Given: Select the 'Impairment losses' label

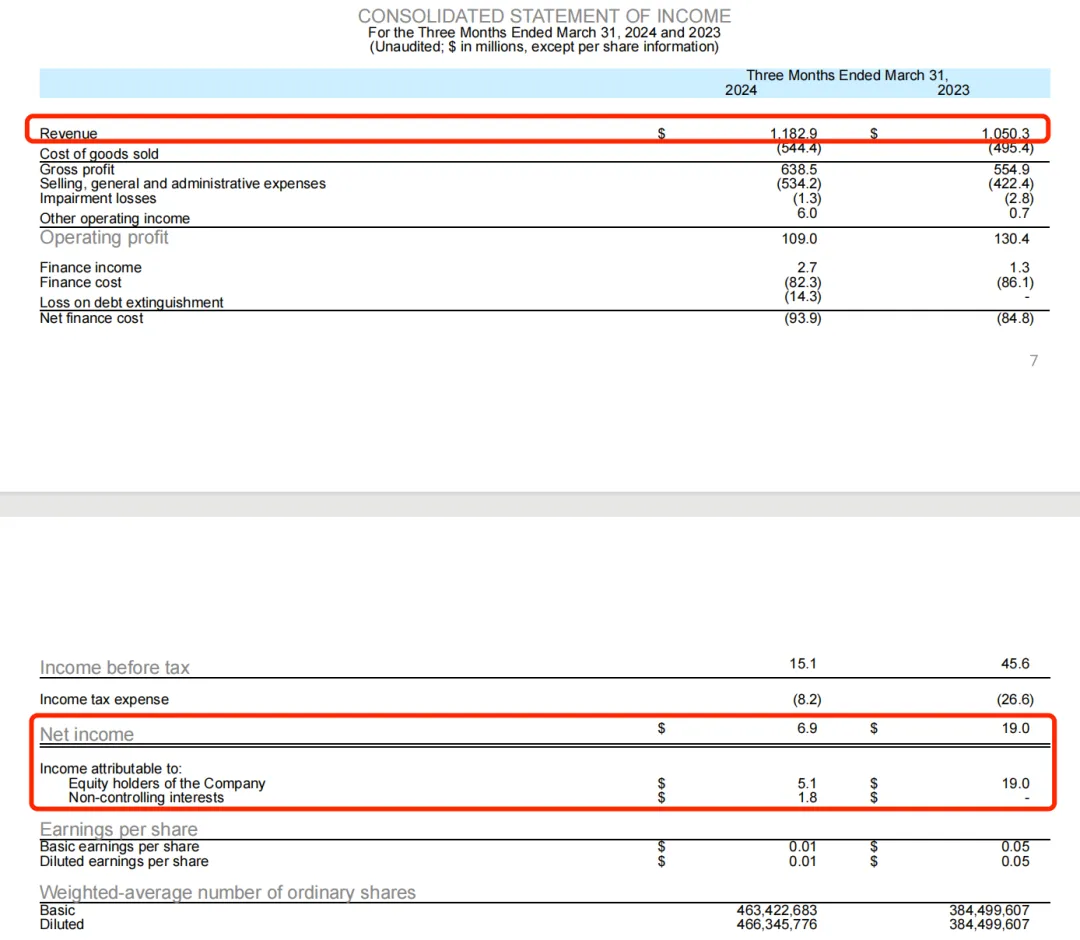Looking at the screenshot, I should 98,198.
